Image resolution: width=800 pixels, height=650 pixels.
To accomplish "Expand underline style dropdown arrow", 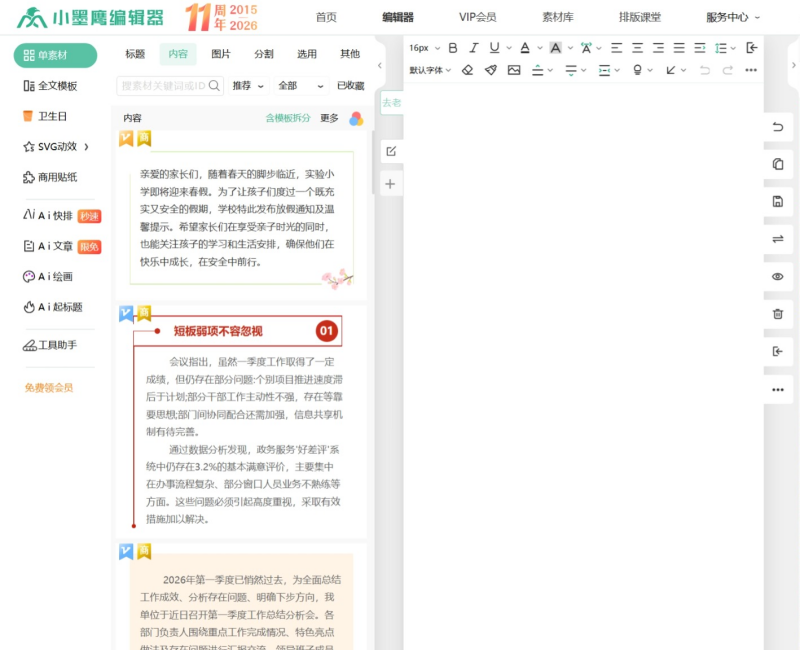I will 509,48.
